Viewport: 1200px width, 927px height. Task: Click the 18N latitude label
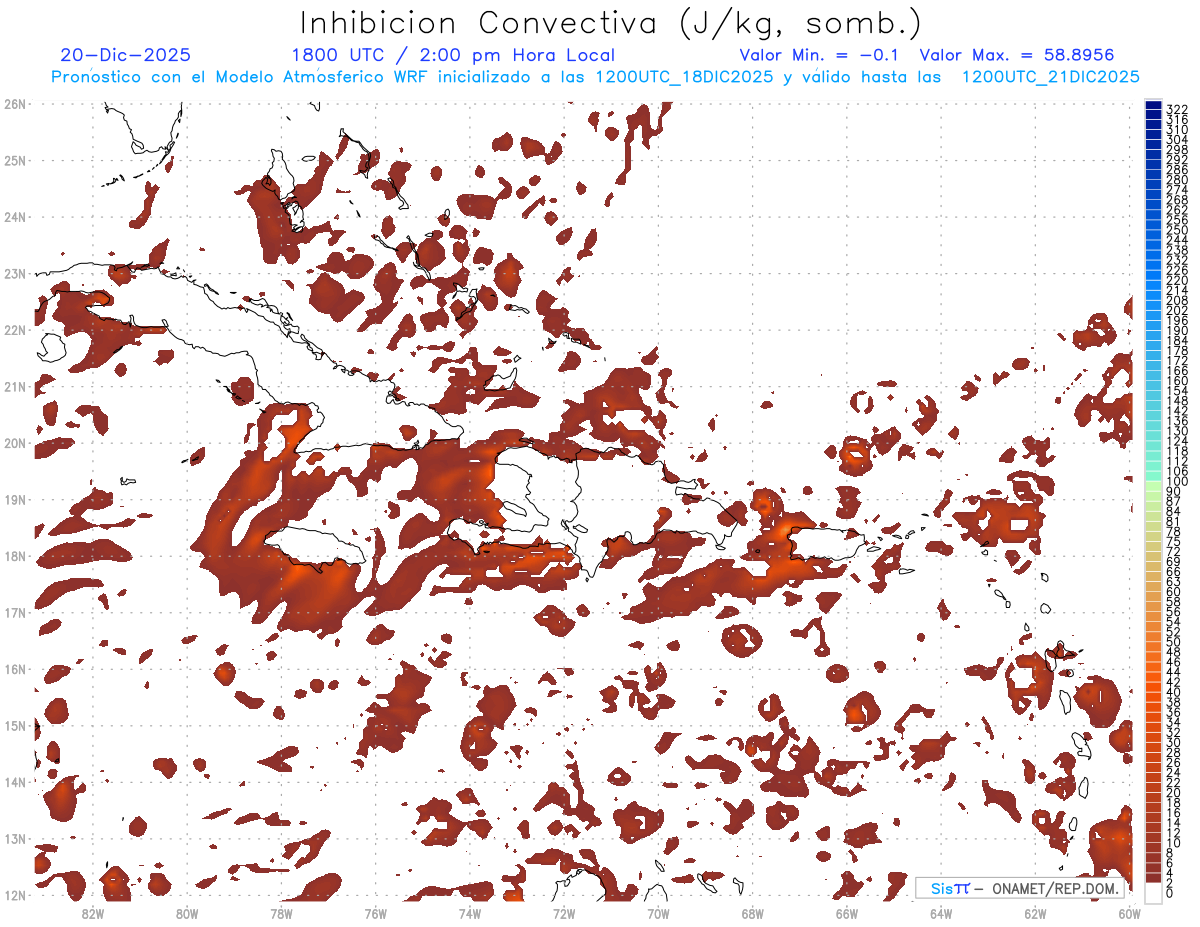tap(14, 556)
